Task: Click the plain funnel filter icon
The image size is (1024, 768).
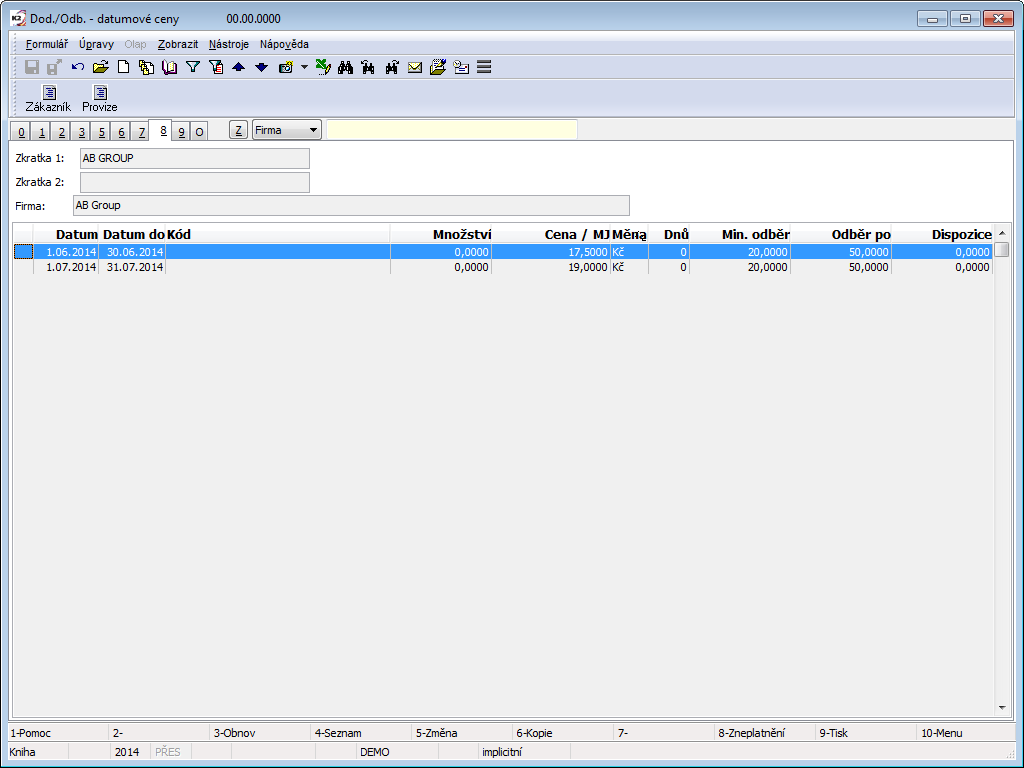Action: 193,67
